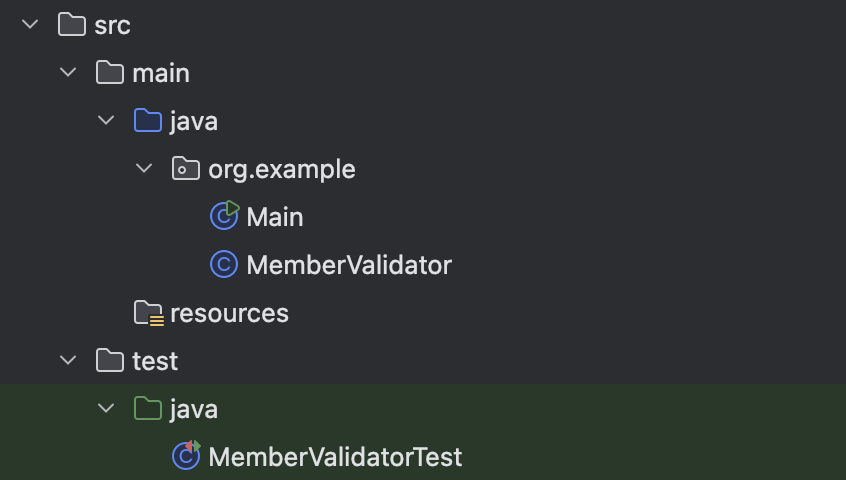
Task: Collapse the test folder chevron
Action: [x=68, y=361]
